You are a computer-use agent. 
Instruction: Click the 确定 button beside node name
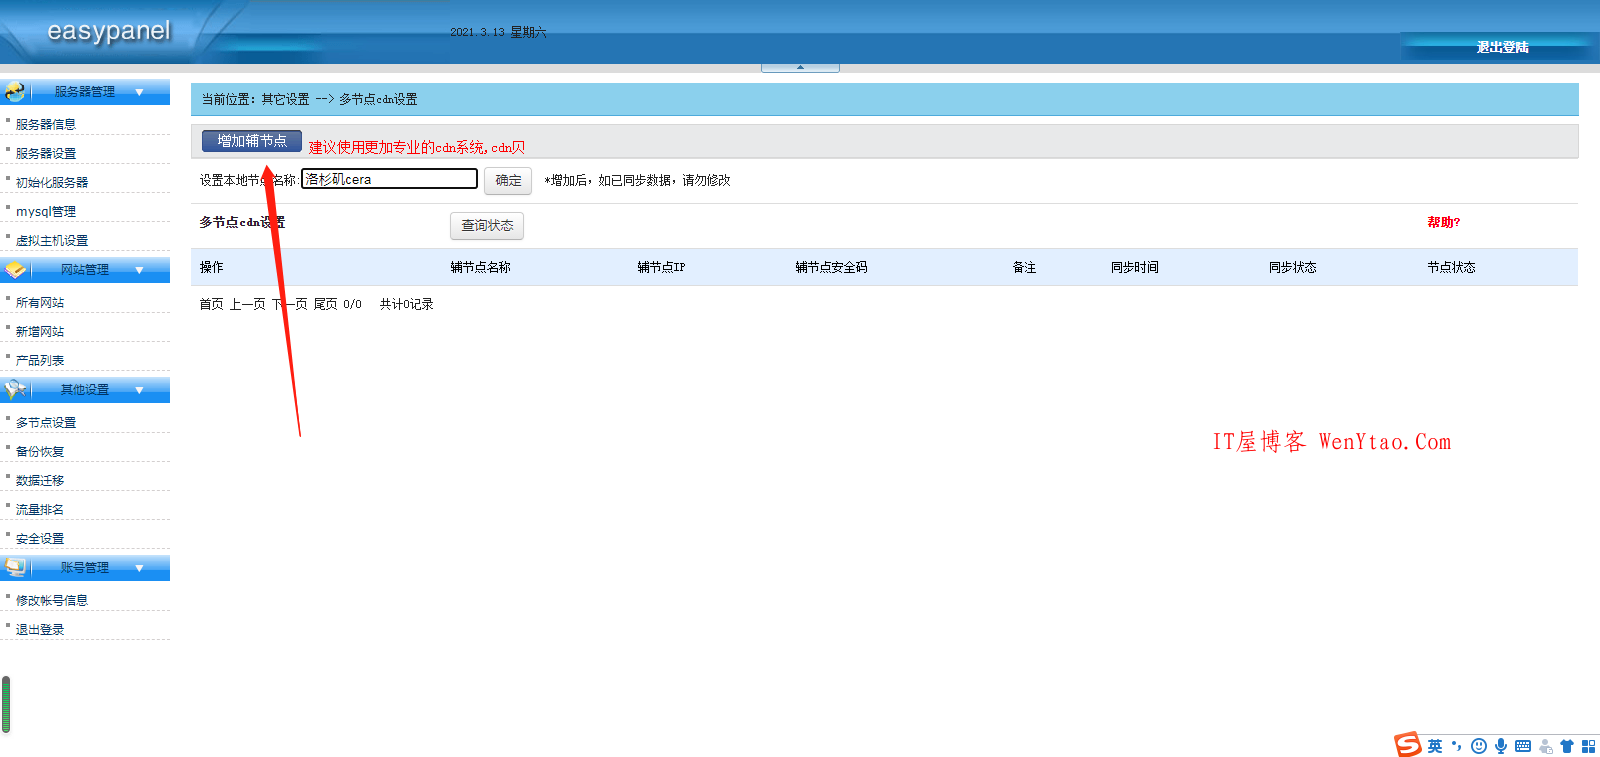[x=508, y=181]
